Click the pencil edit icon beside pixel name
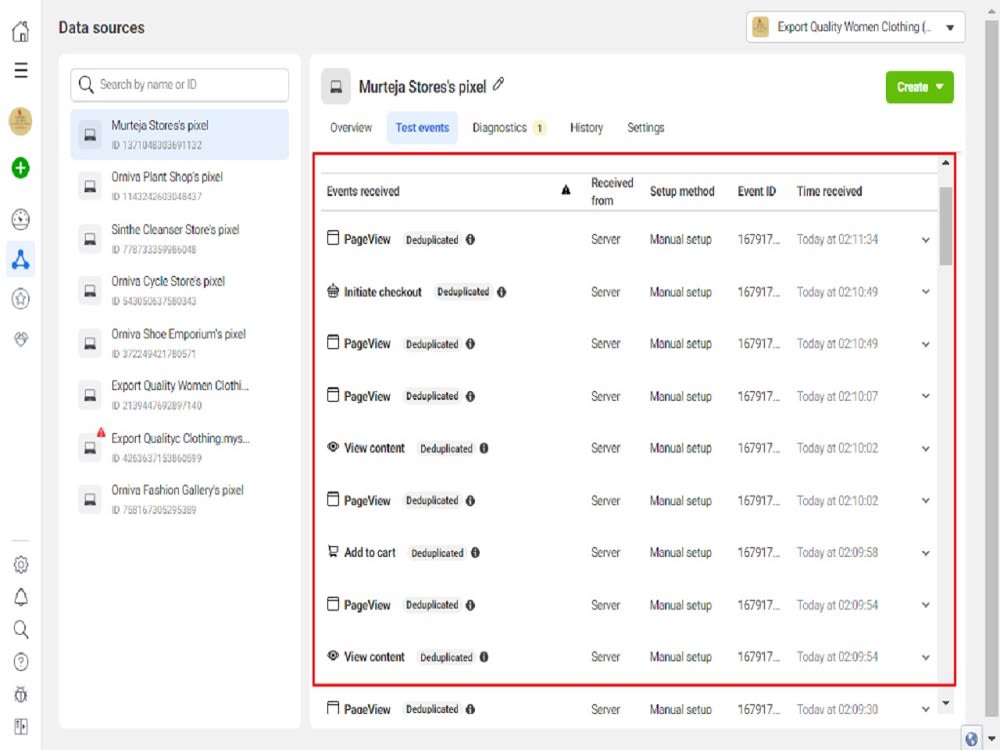 point(498,84)
